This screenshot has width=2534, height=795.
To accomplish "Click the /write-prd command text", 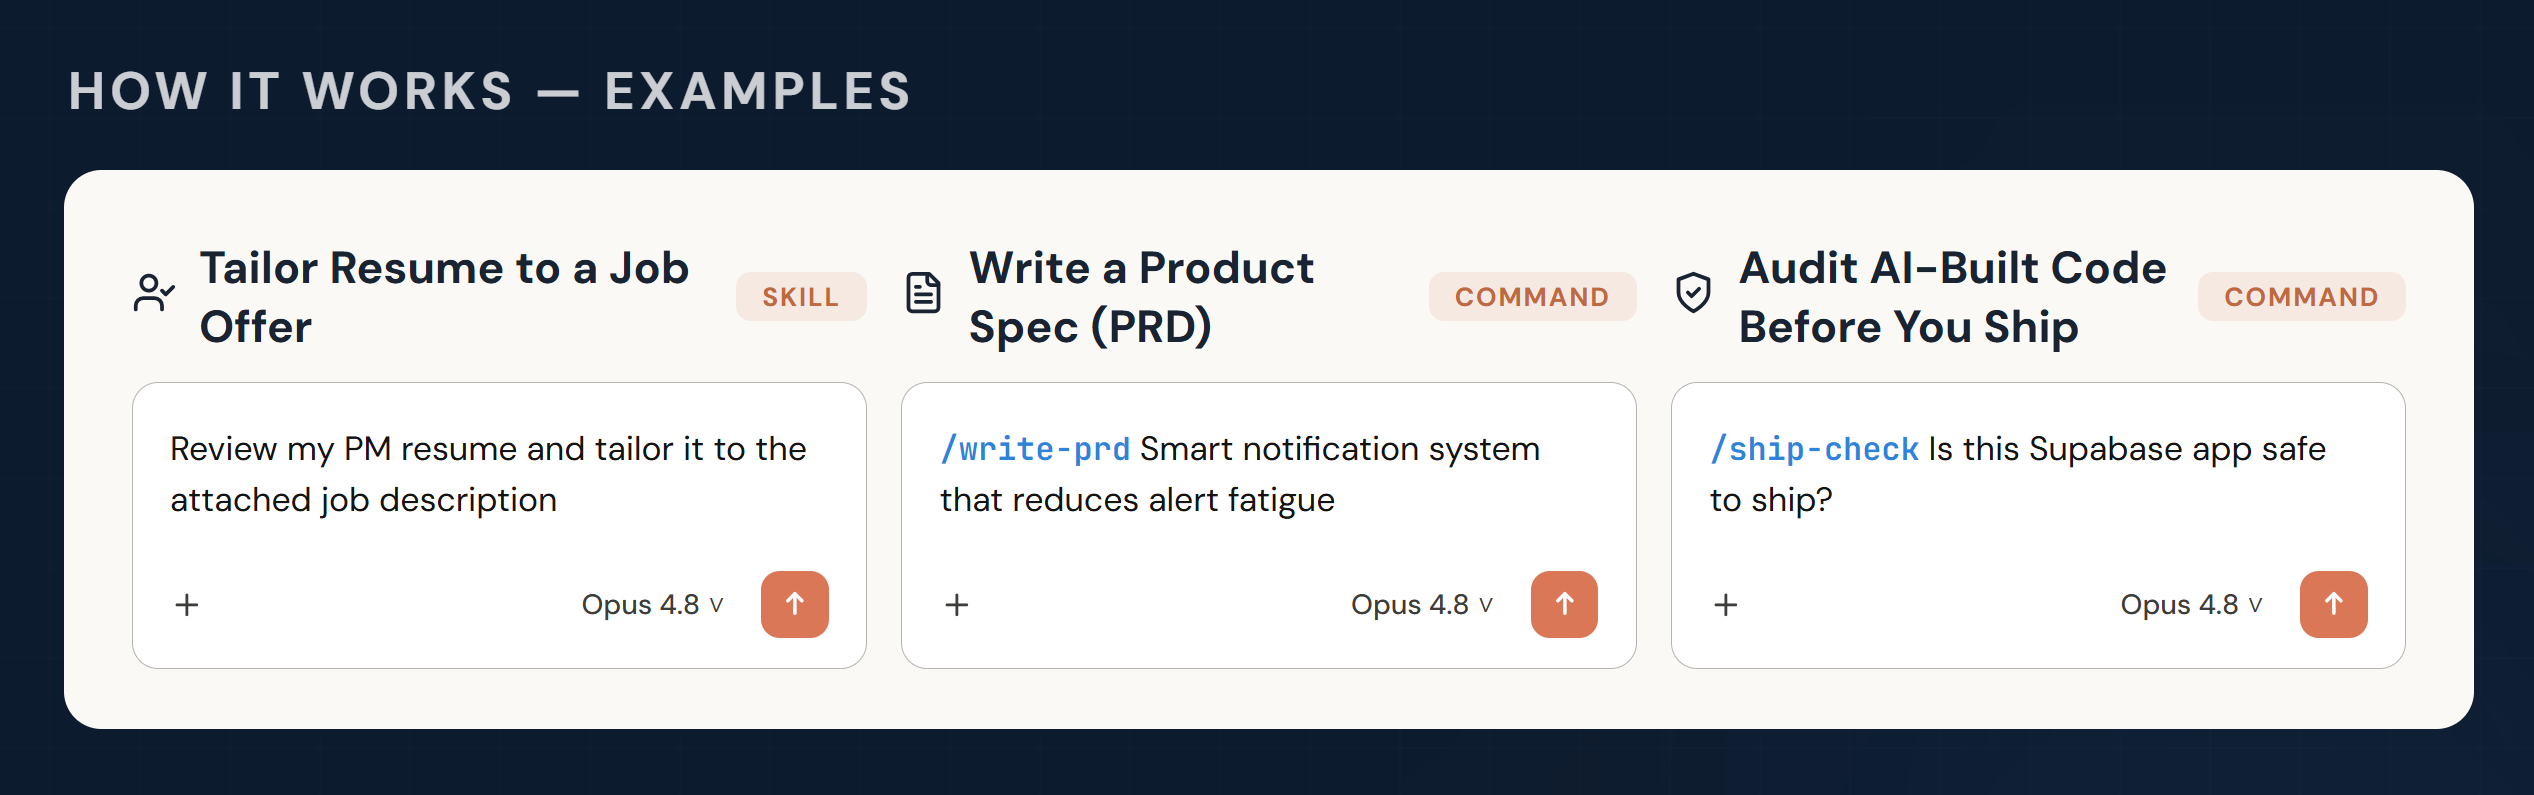I will [1035, 450].
